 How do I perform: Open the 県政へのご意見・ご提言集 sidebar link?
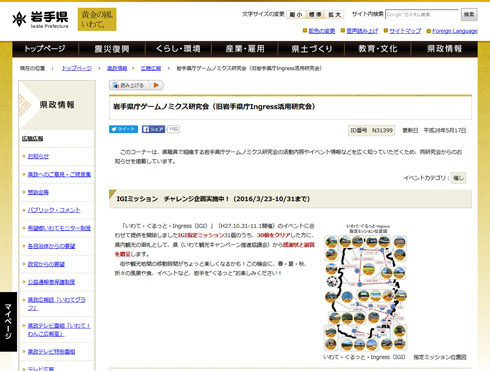click(59, 174)
